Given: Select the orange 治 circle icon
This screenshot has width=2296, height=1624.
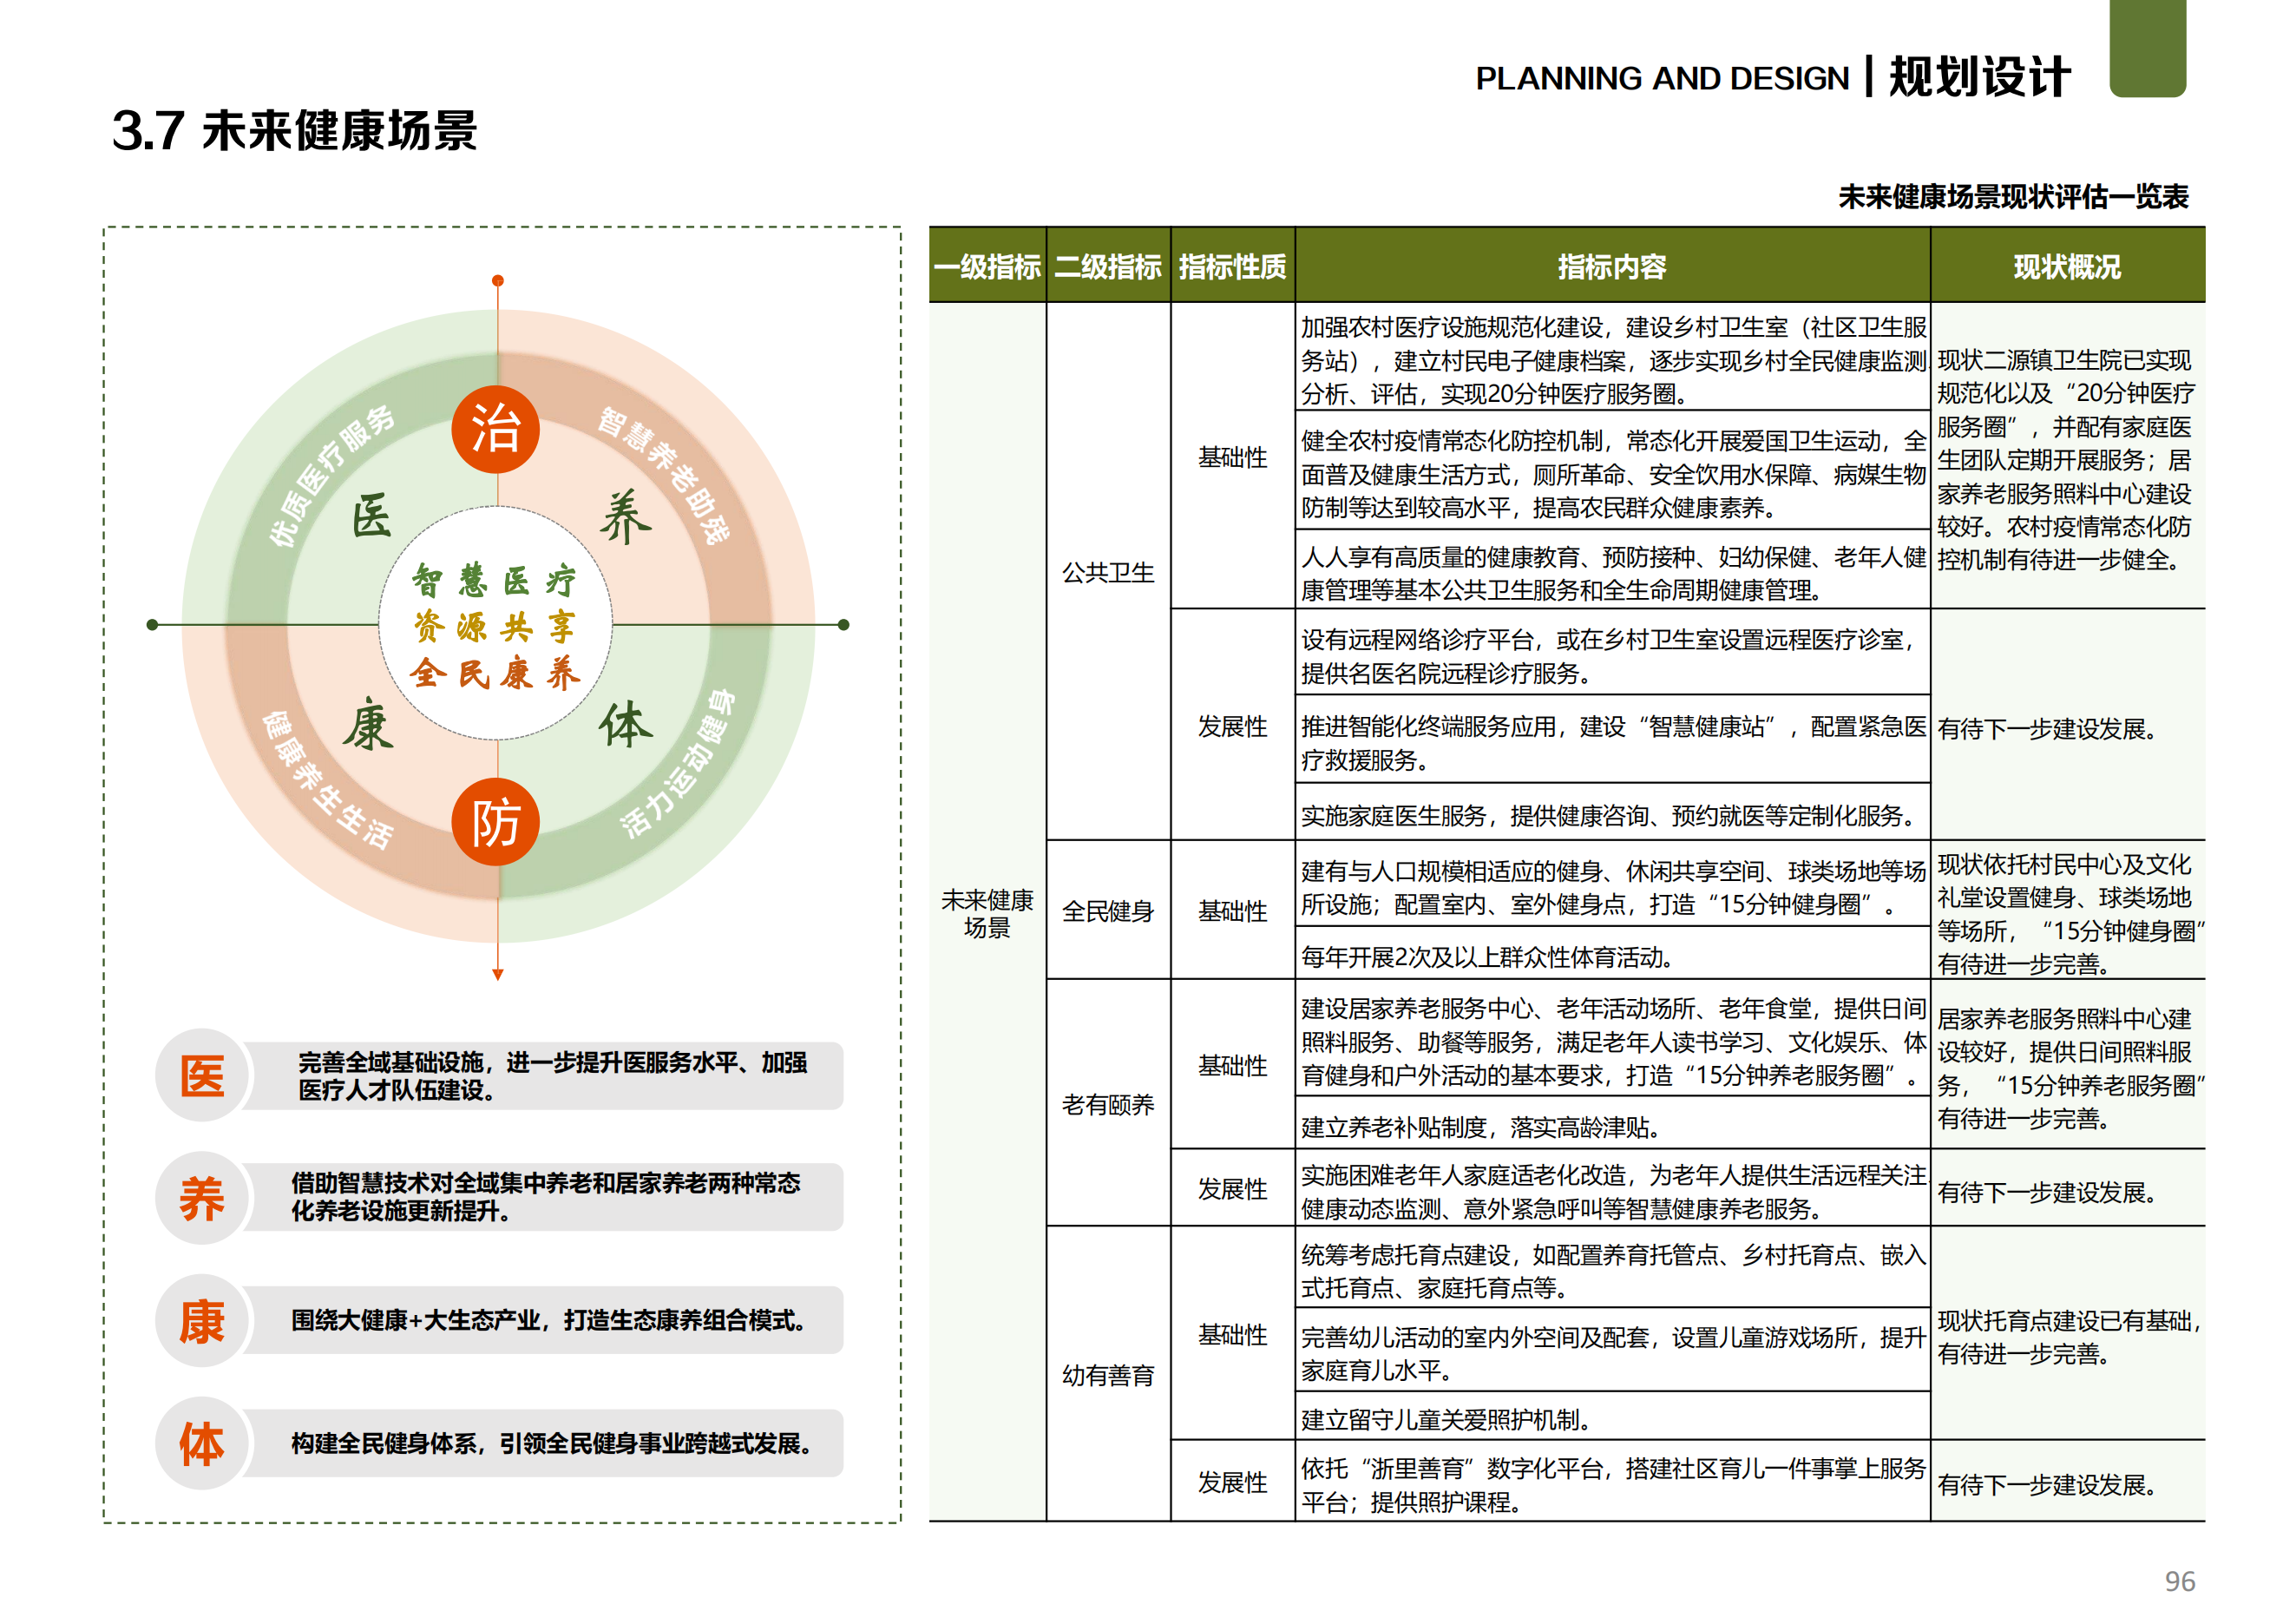Looking at the screenshot, I should [499, 428].
